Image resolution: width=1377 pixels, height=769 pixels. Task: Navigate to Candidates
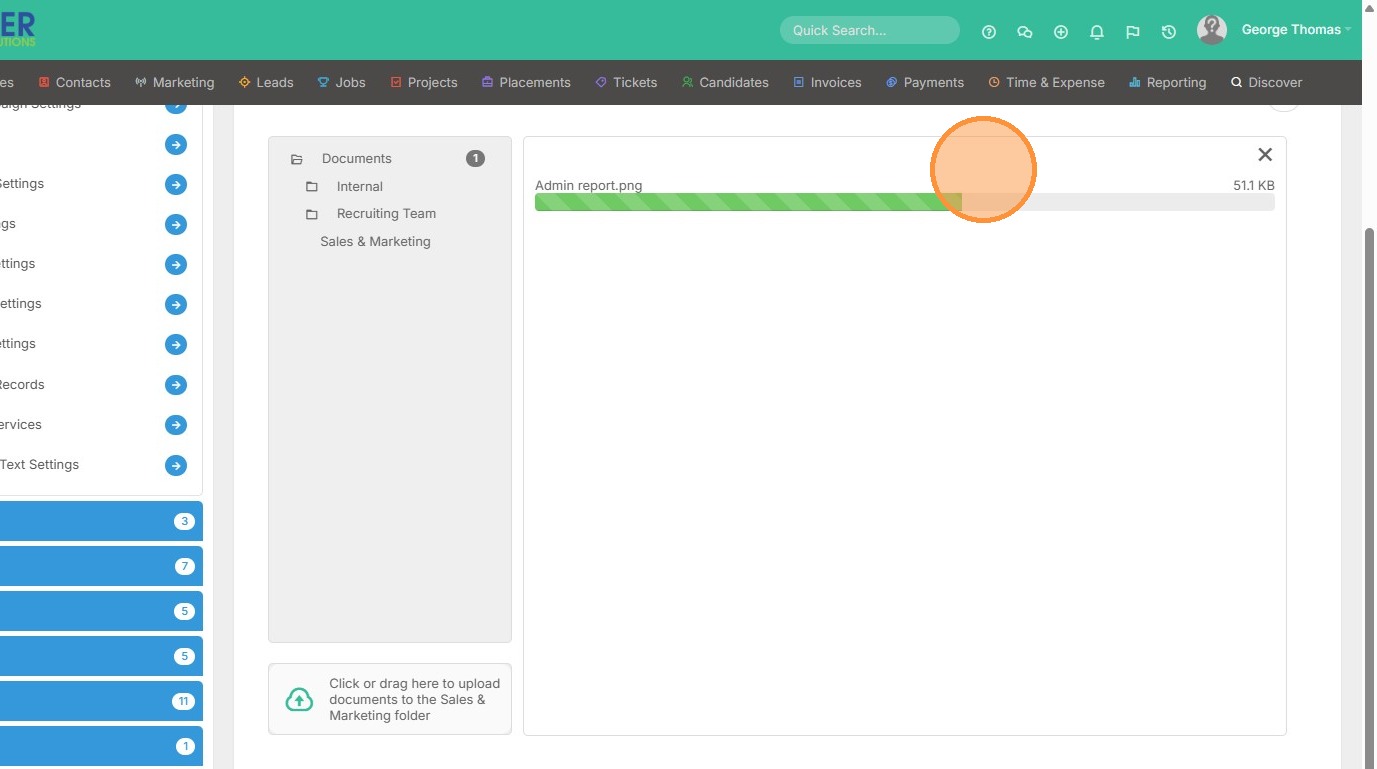[x=725, y=82]
